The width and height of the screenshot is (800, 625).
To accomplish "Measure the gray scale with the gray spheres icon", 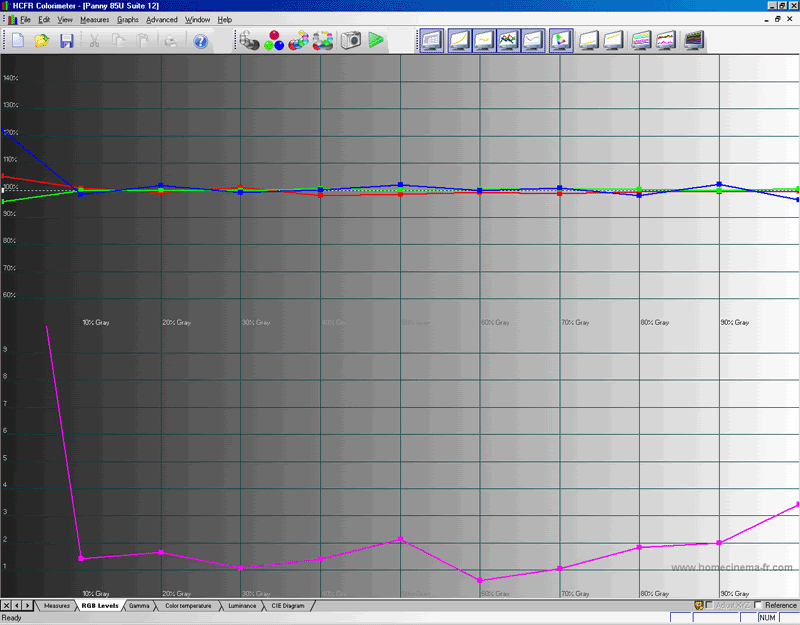I will tap(249, 40).
